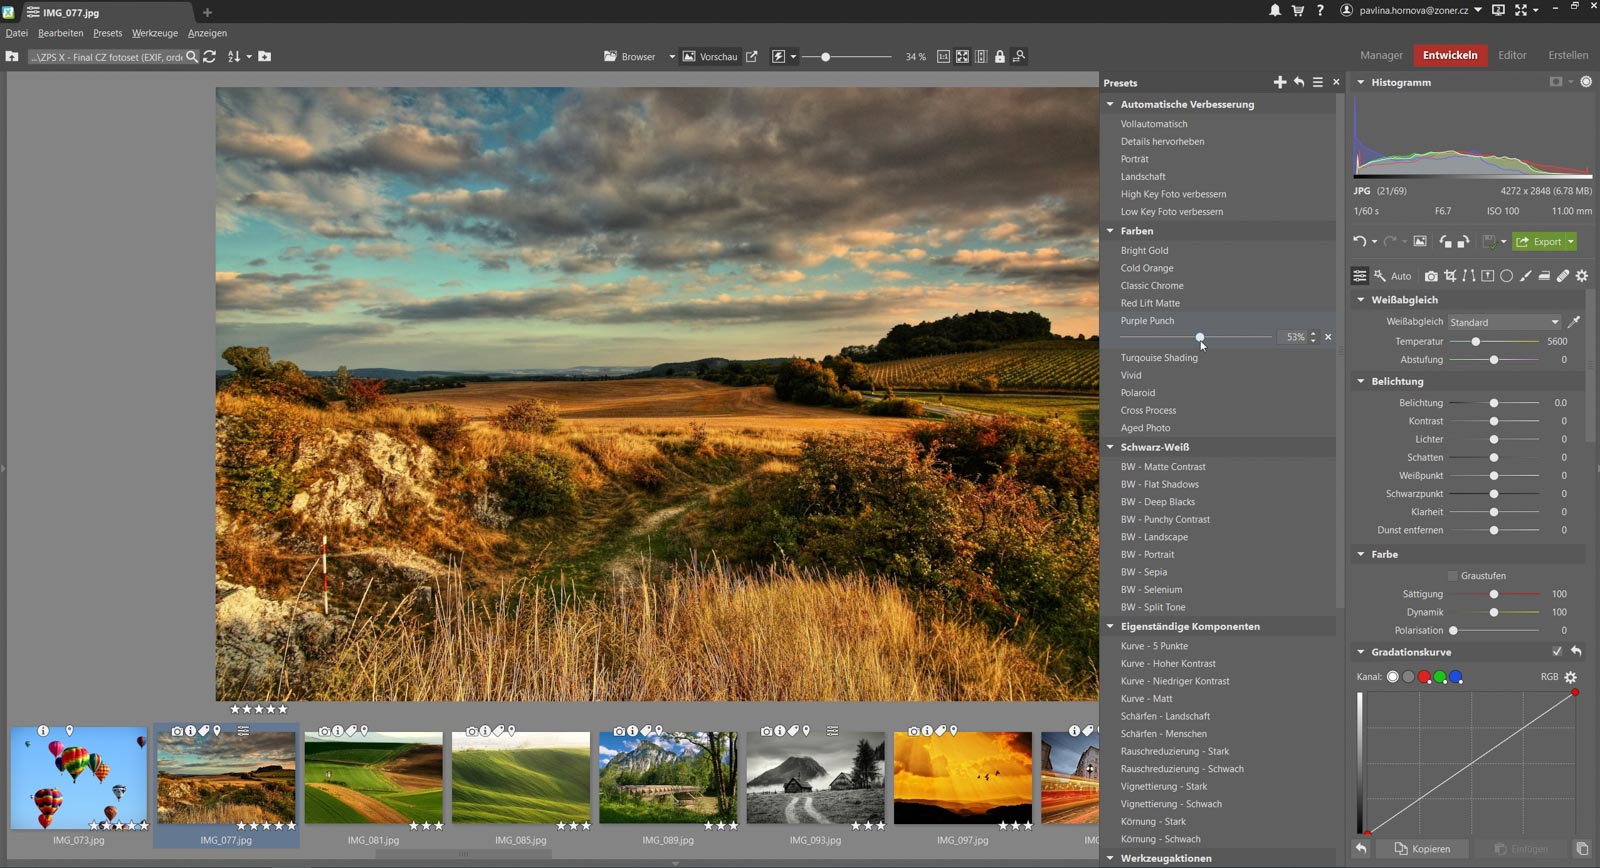Open the Werkzeuge menu
Image resolution: width=1600 pixels, height=868 pixels.
coord(154,33)
